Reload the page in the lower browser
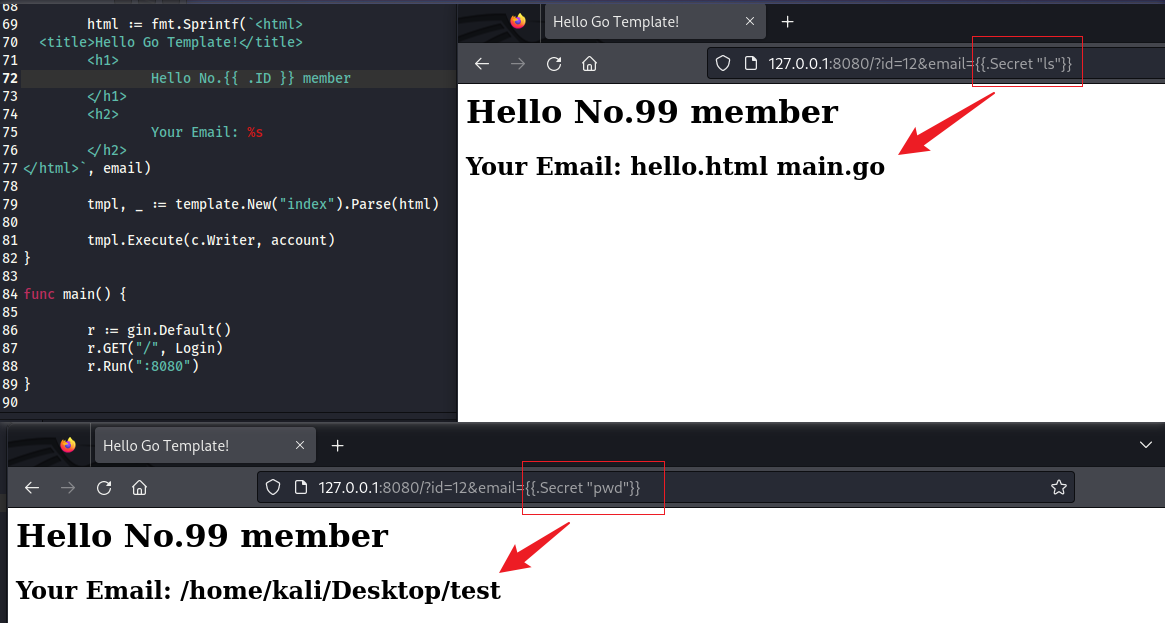 click(x=104, y=488)
